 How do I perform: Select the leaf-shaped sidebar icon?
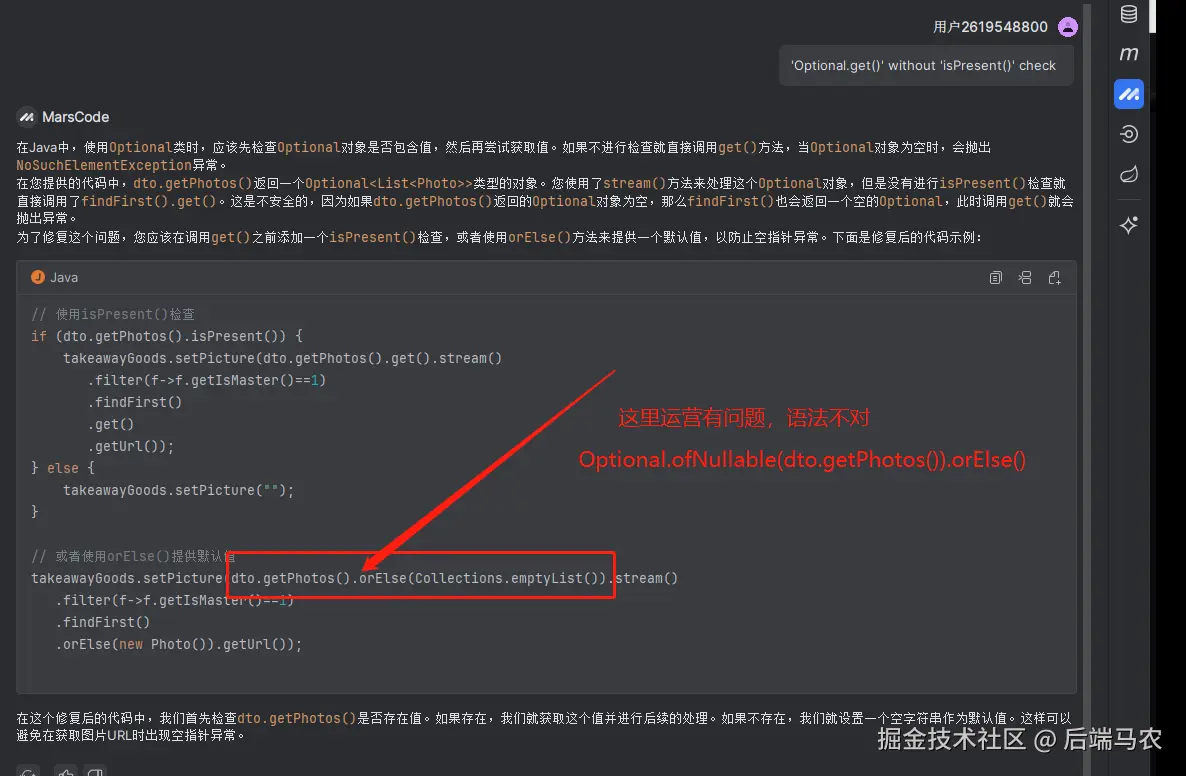click(1128, 174)
